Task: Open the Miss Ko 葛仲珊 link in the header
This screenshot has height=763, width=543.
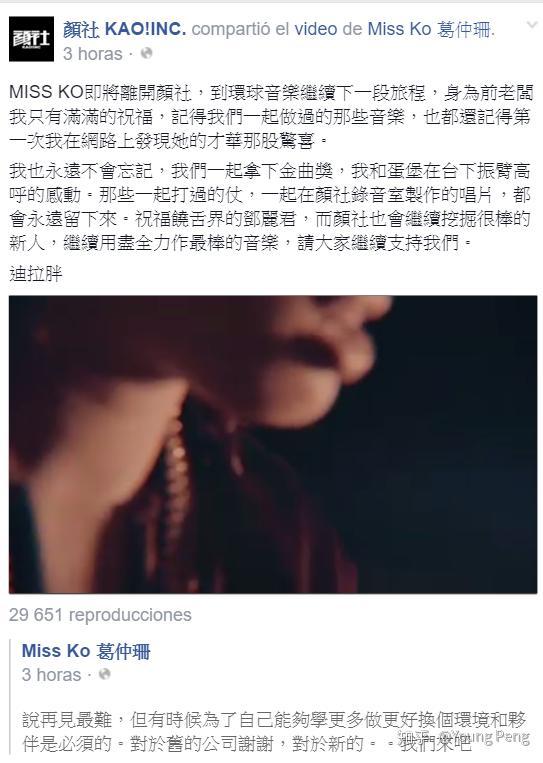Action: point(430,29)
